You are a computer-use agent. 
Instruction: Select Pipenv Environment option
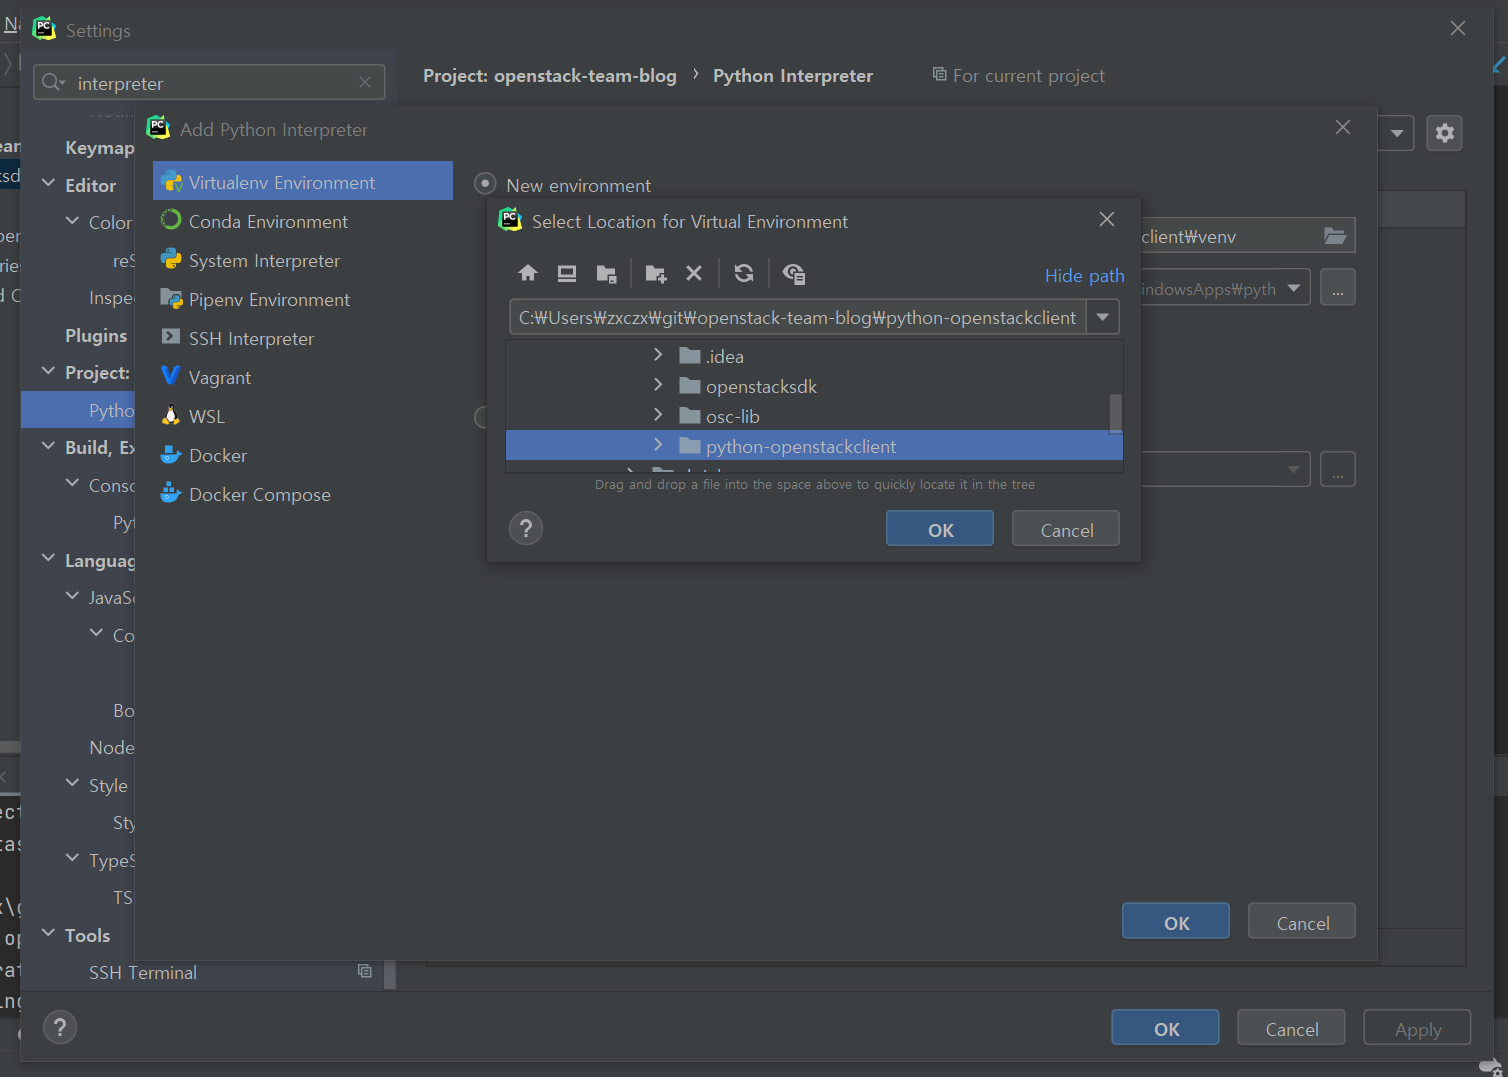pos(303,299)
